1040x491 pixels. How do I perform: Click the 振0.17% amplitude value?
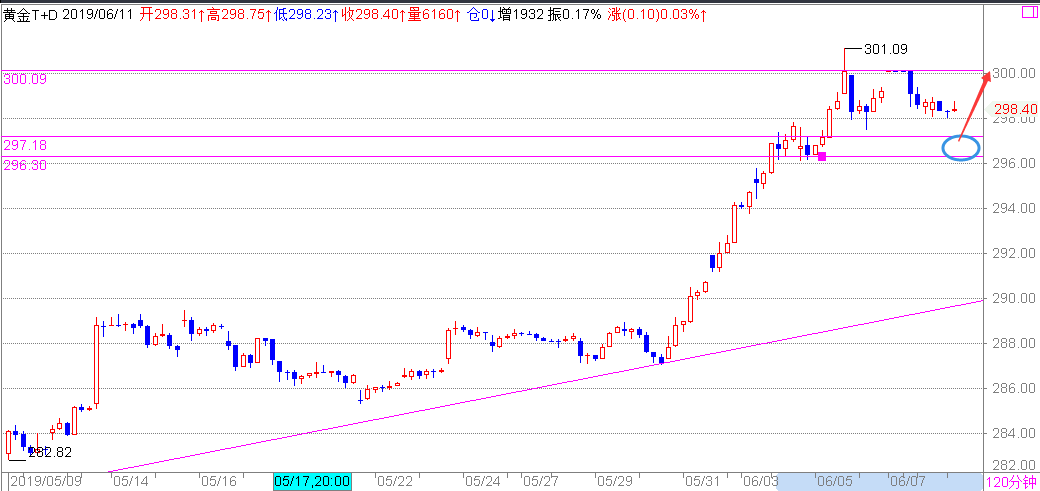coord(574,15)
